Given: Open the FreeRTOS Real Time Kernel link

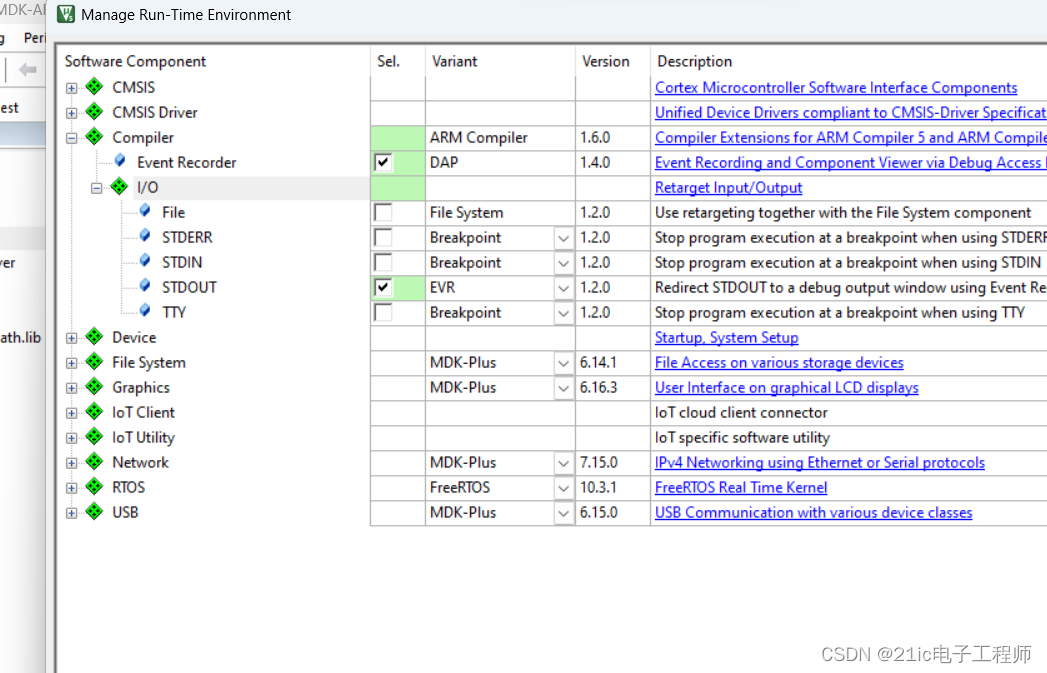Looking at the screenshot, I should point(741,487).
